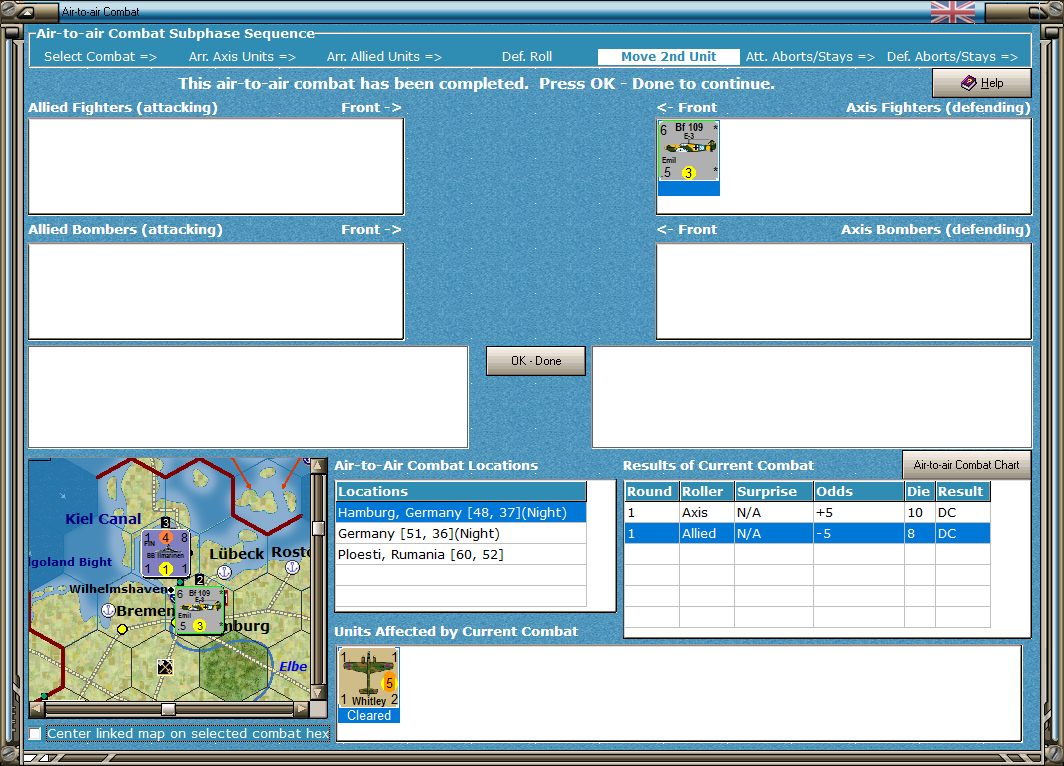Click the OK - Done button
1064x766 pixels.
[x=535, y=361]
